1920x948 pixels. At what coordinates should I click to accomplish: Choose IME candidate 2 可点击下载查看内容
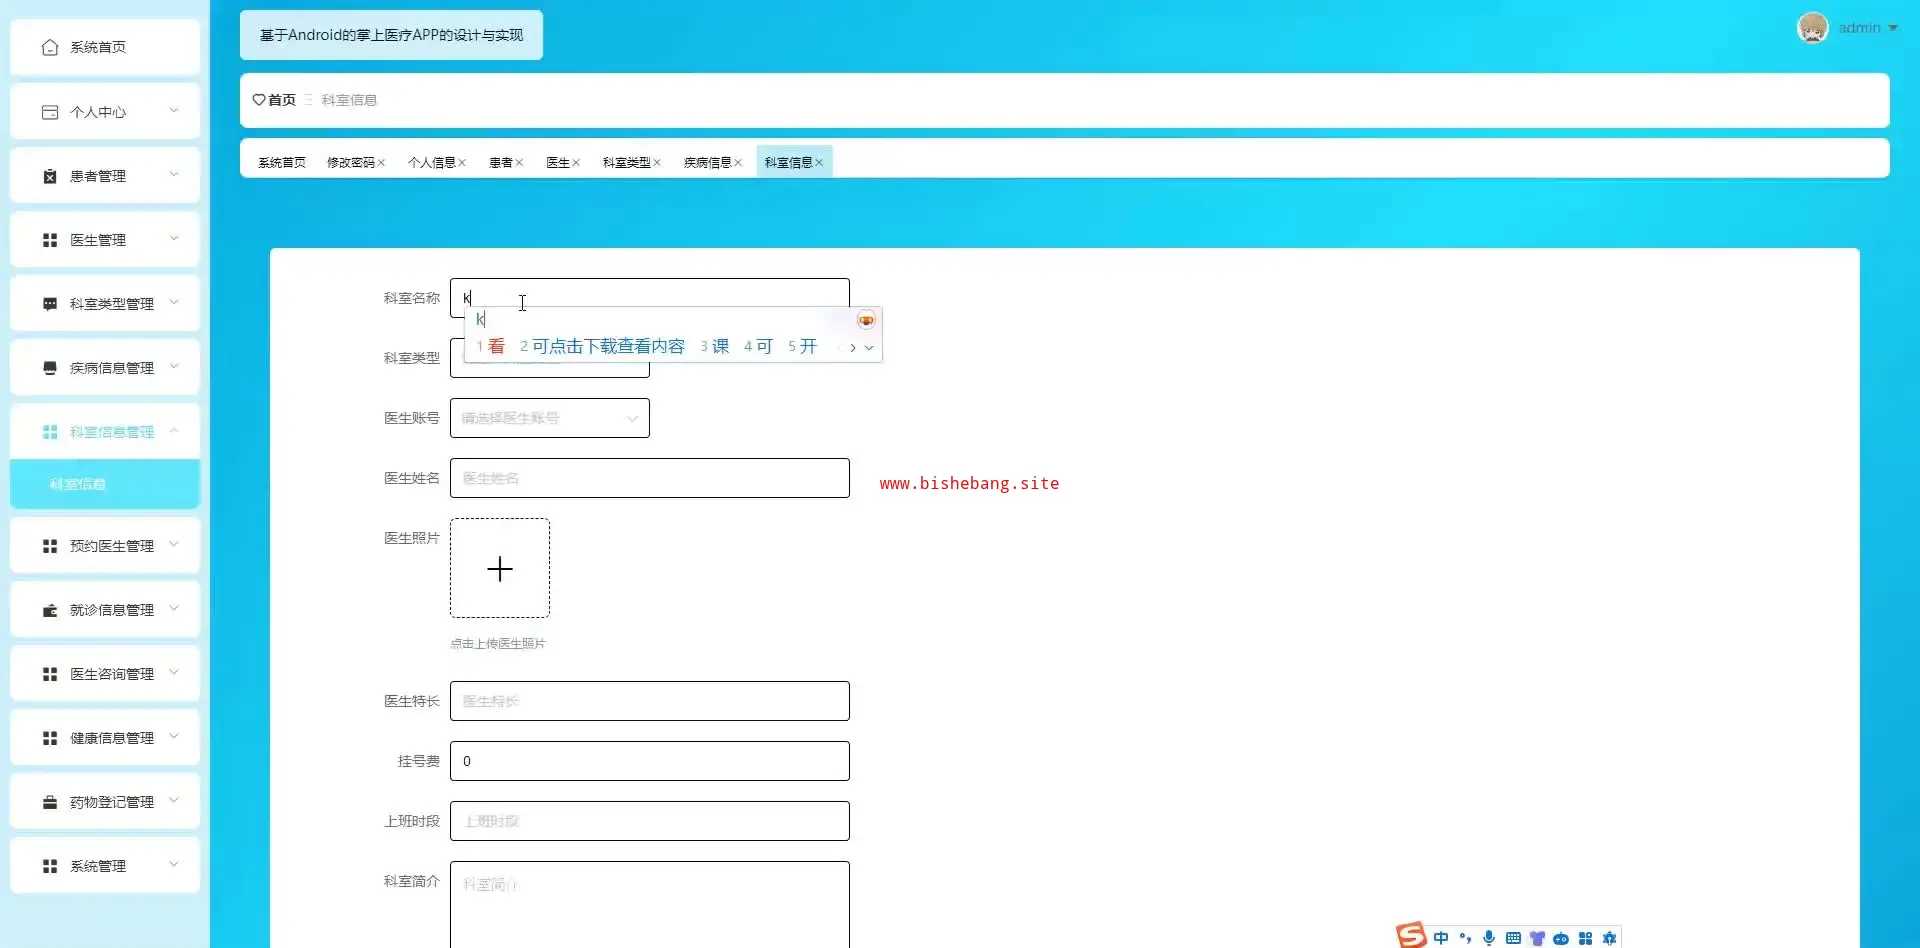coord(602,347)
